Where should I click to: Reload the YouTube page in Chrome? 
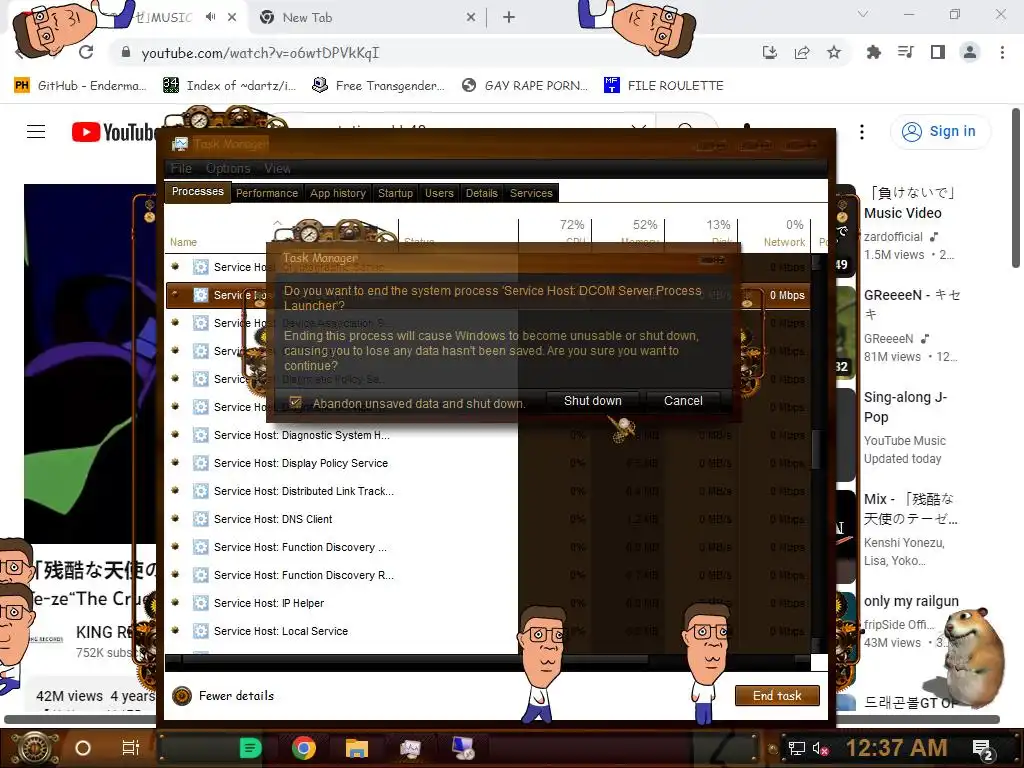click(86, 52)
